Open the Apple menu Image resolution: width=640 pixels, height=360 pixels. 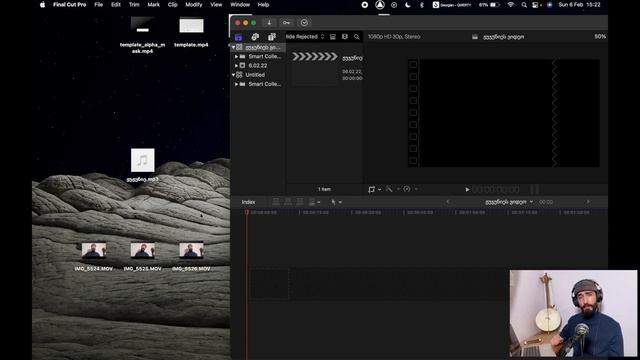pos(42,5)
